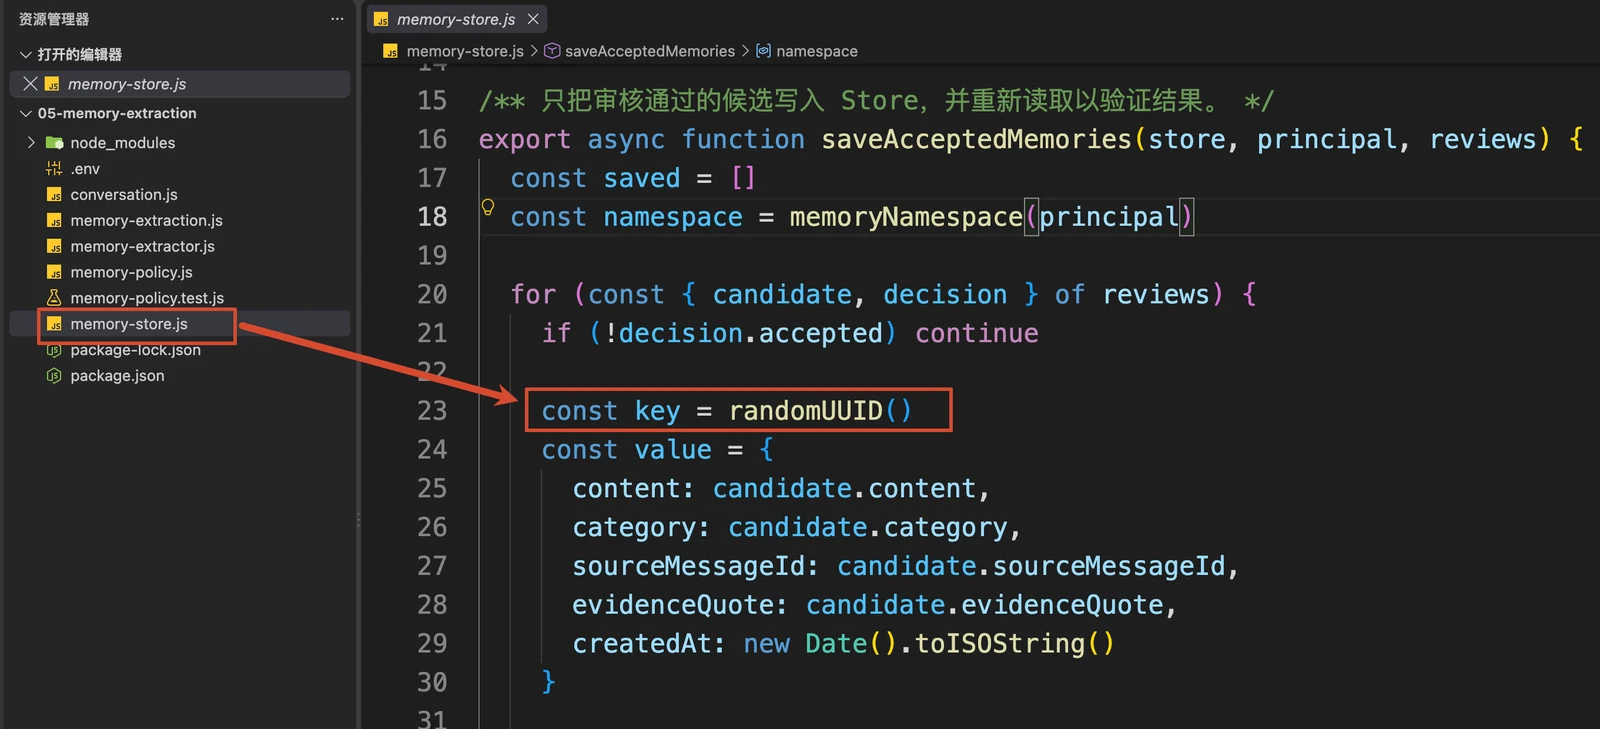Collapse the 打开的编辑器 section

click(x=26, y=54)
